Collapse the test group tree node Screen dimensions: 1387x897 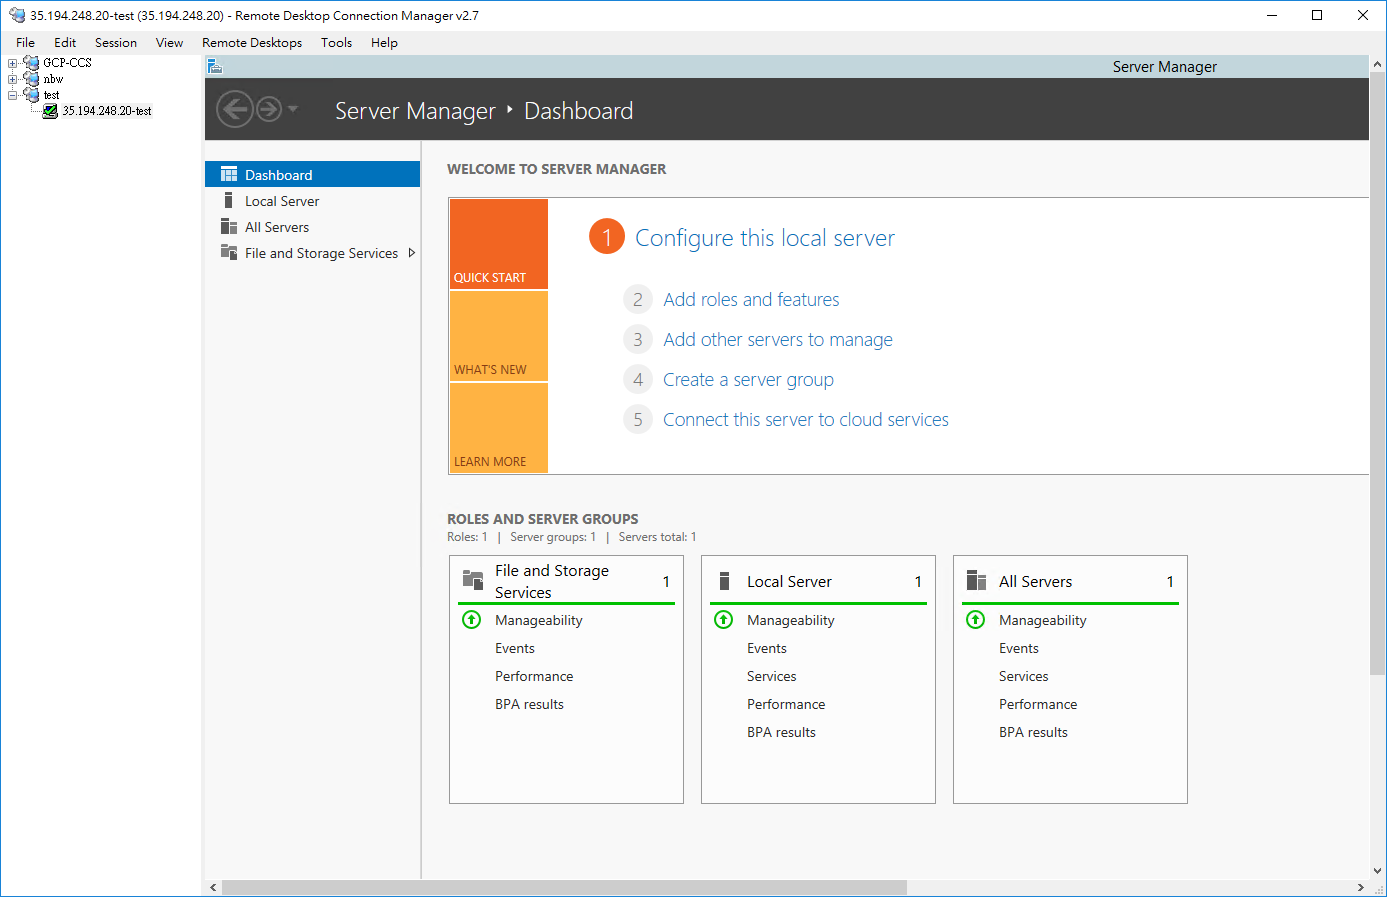13,95
